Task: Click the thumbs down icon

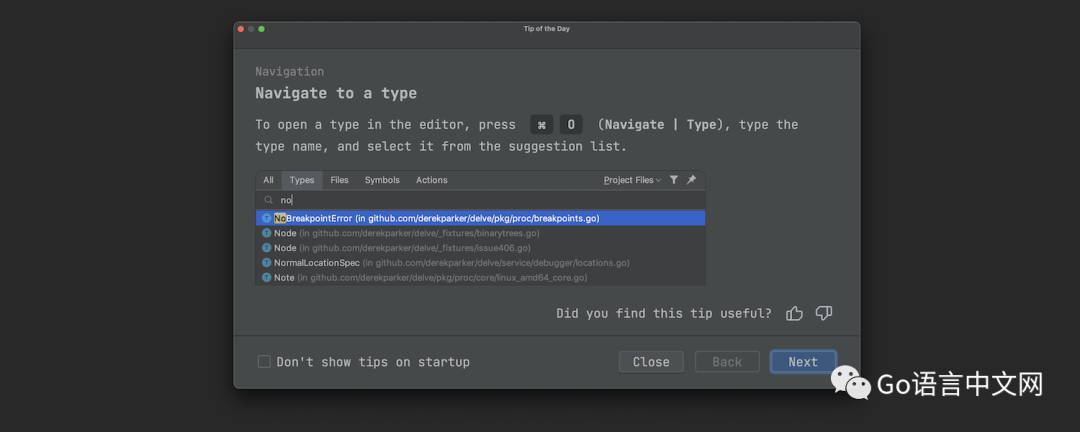Action: click(824, 313)
